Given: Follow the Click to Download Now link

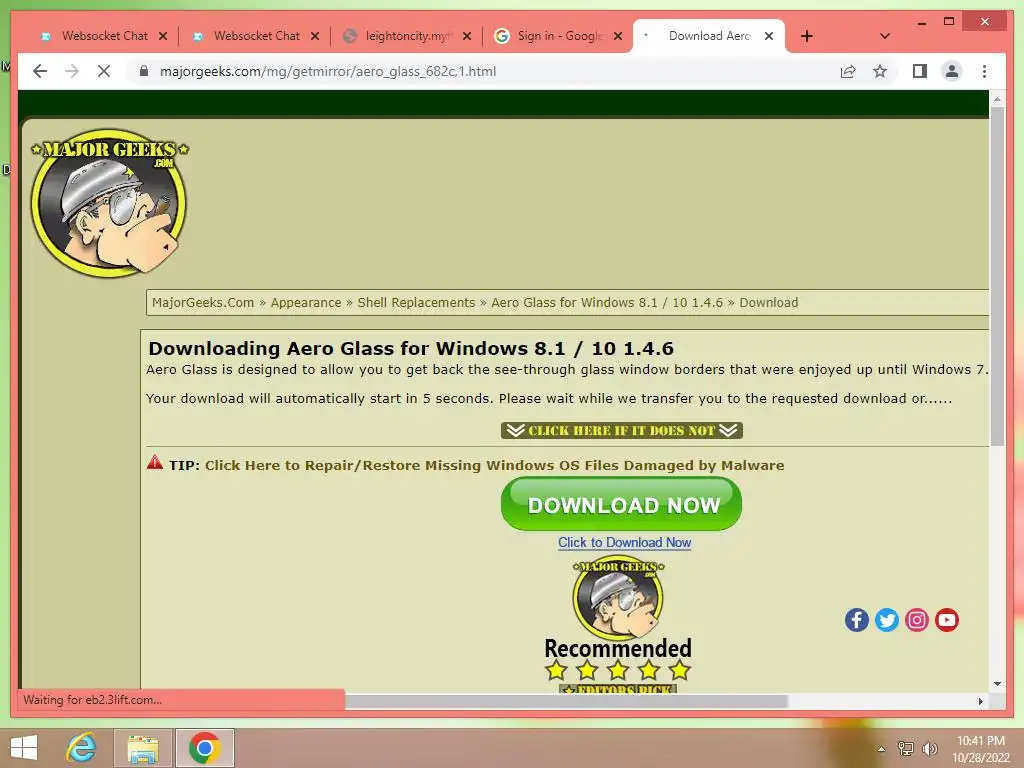Looking at the screenshot, I should 624,542.
